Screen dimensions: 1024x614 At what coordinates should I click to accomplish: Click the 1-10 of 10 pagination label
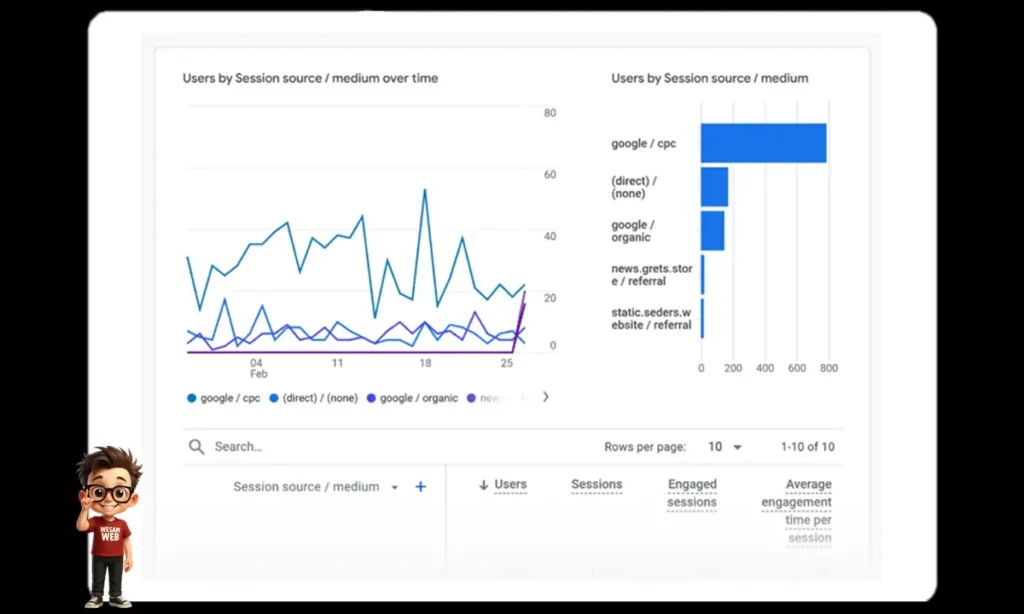coord(806,447)
